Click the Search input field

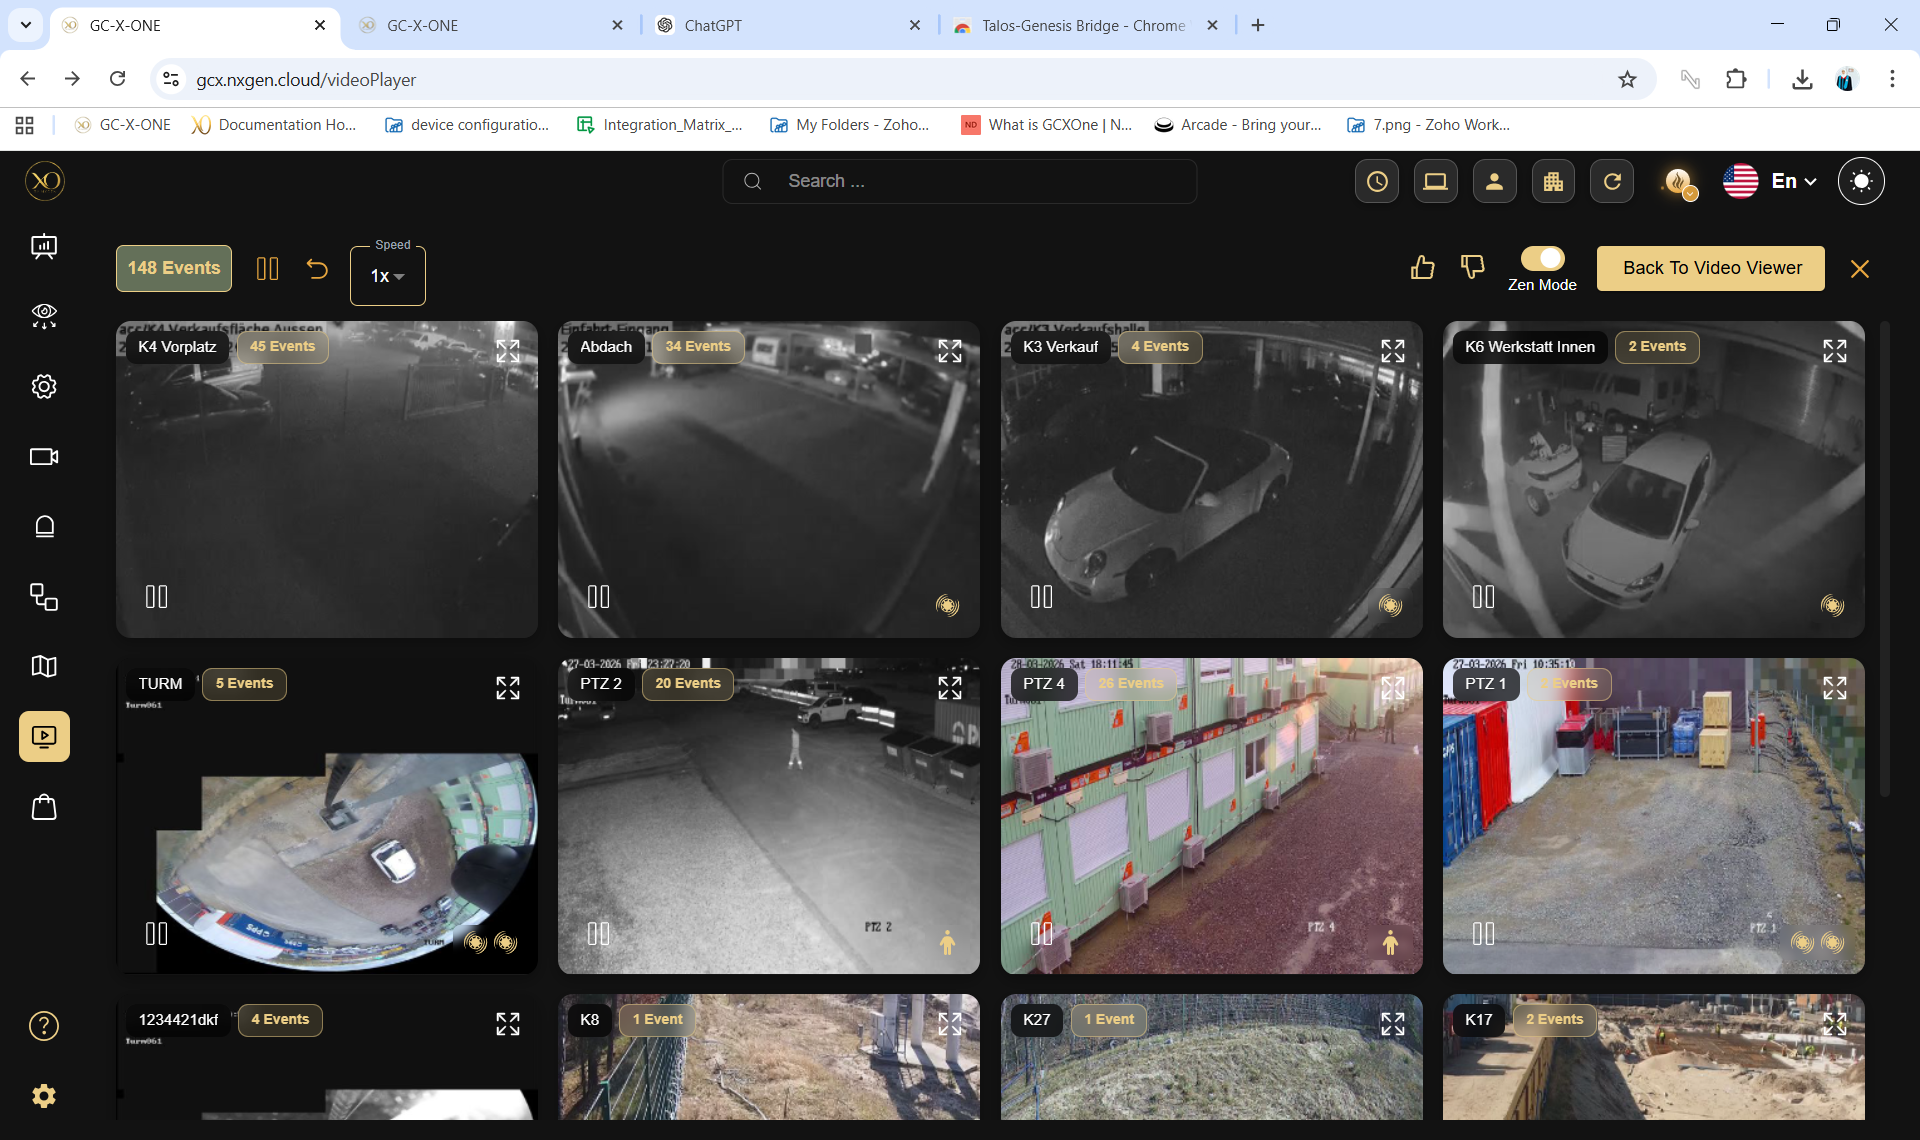click(959, 181)
